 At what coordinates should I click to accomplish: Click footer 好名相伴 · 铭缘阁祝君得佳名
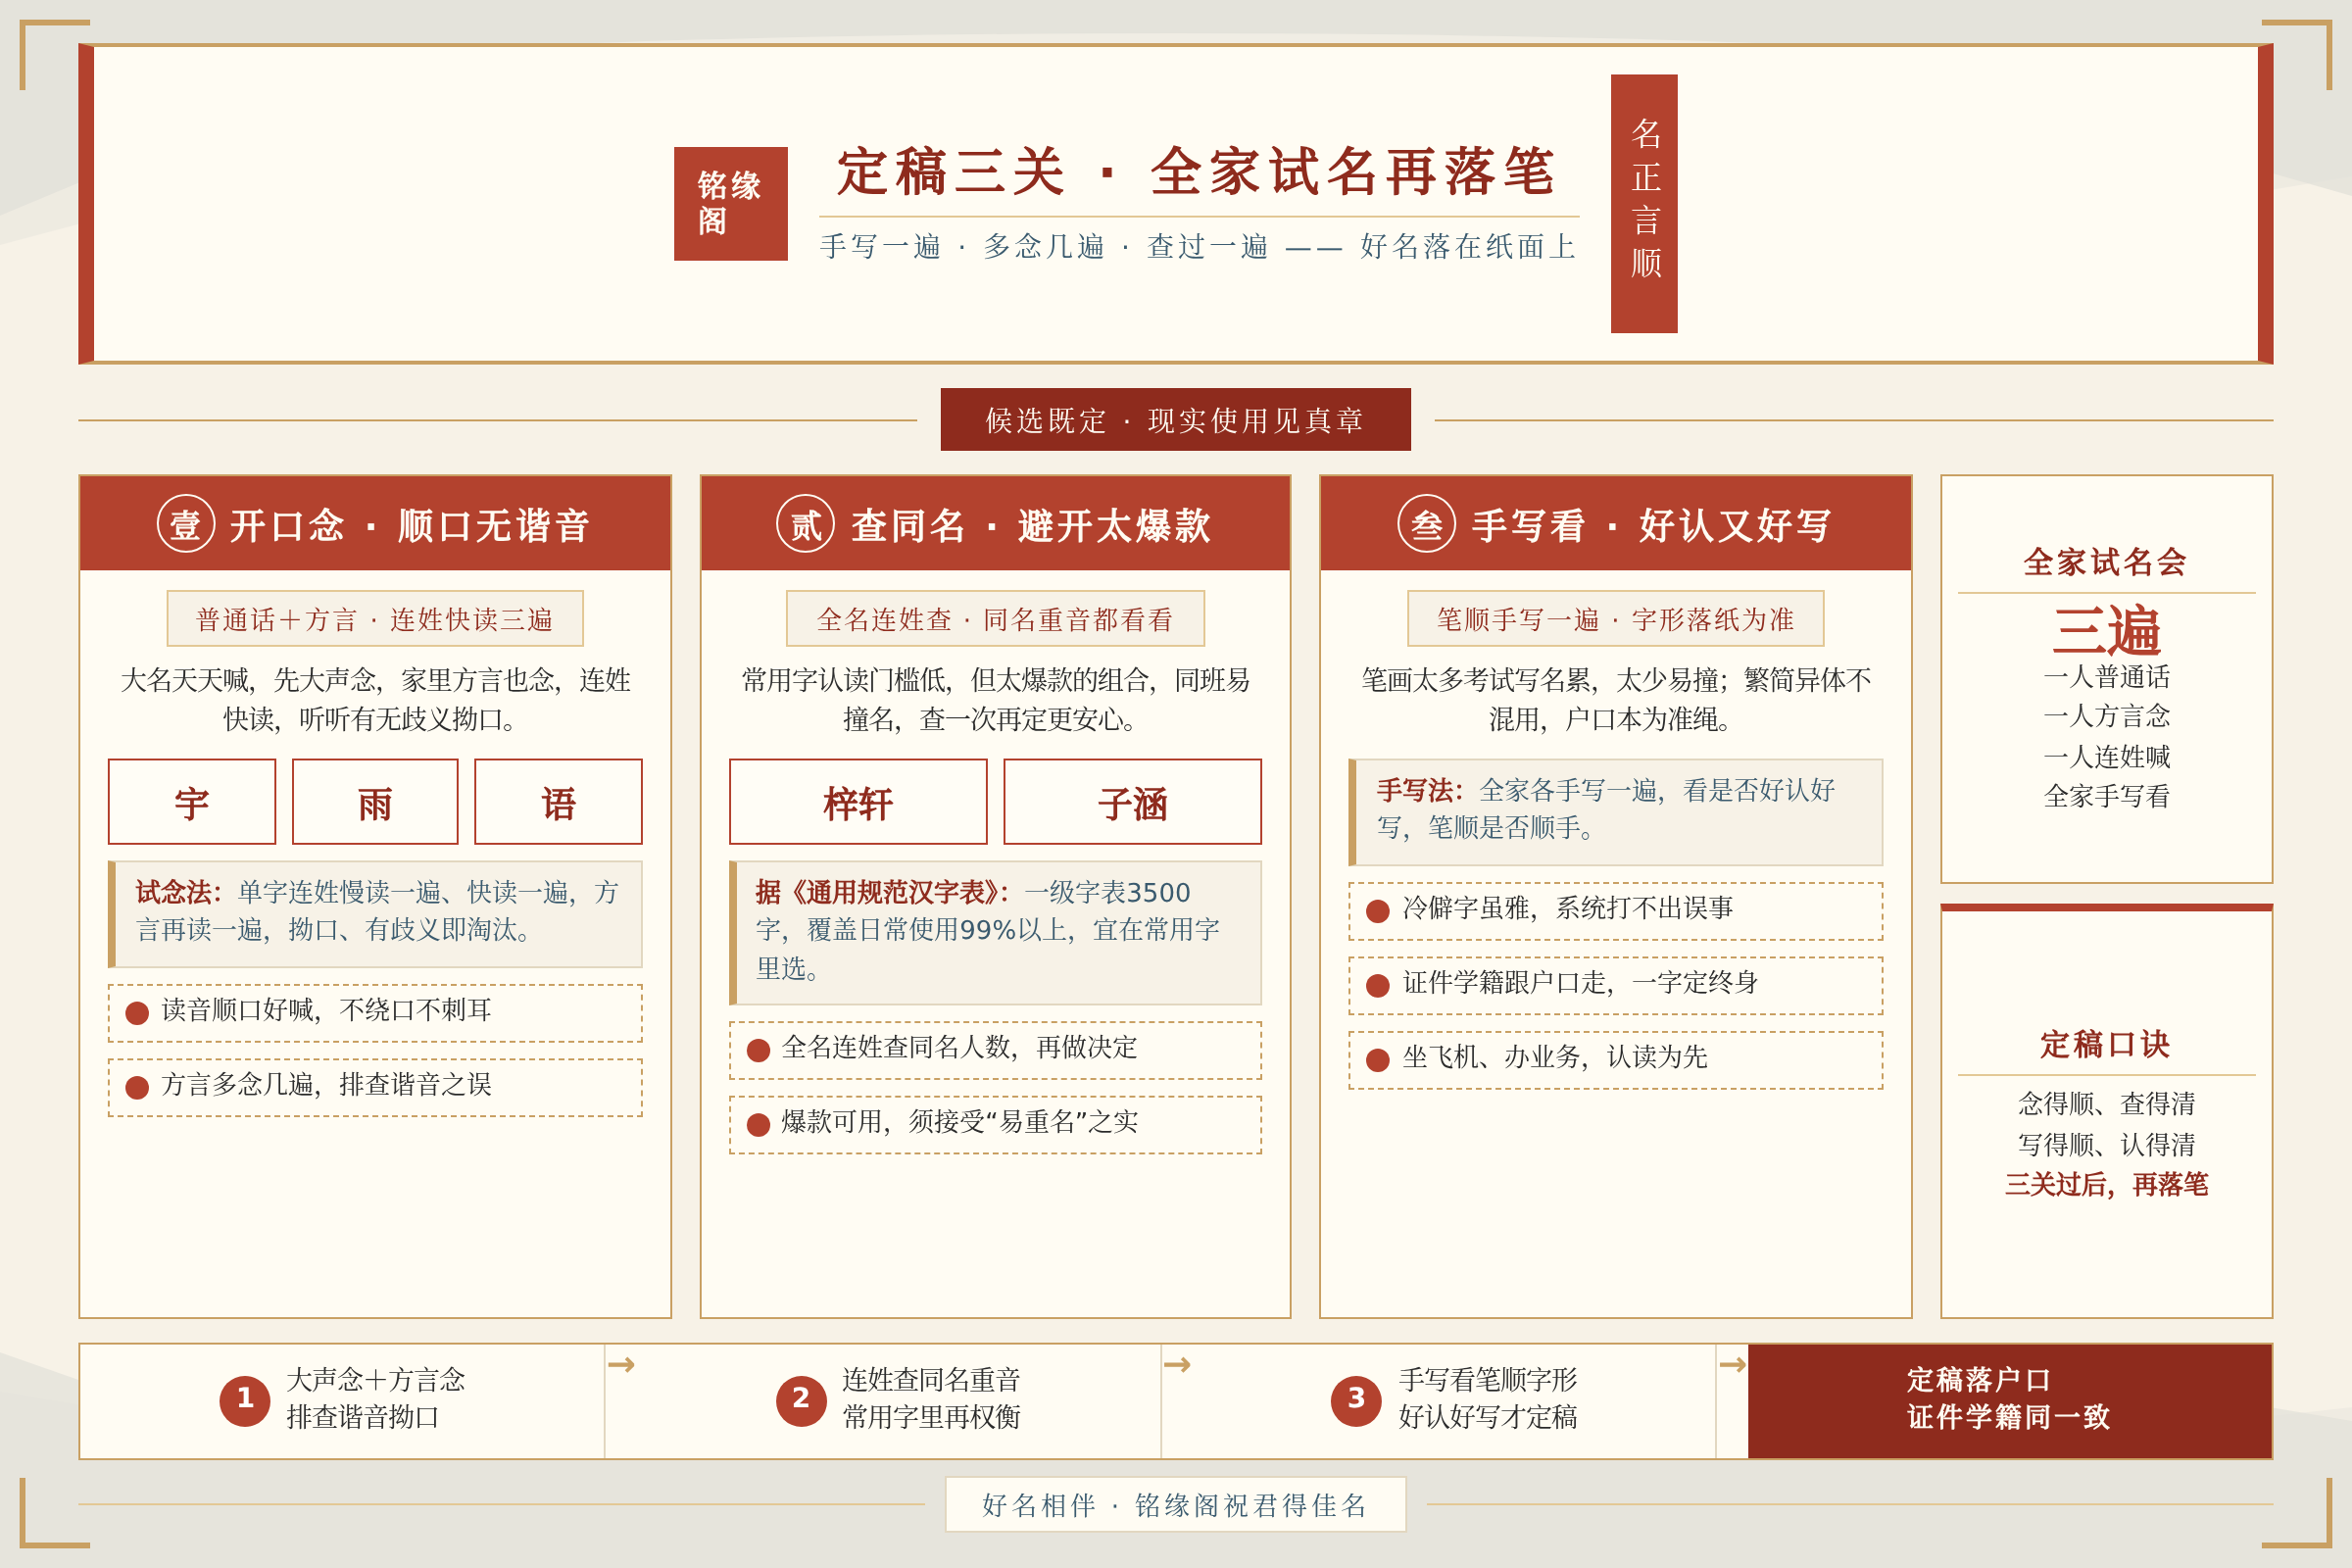coord(1175,1505)
